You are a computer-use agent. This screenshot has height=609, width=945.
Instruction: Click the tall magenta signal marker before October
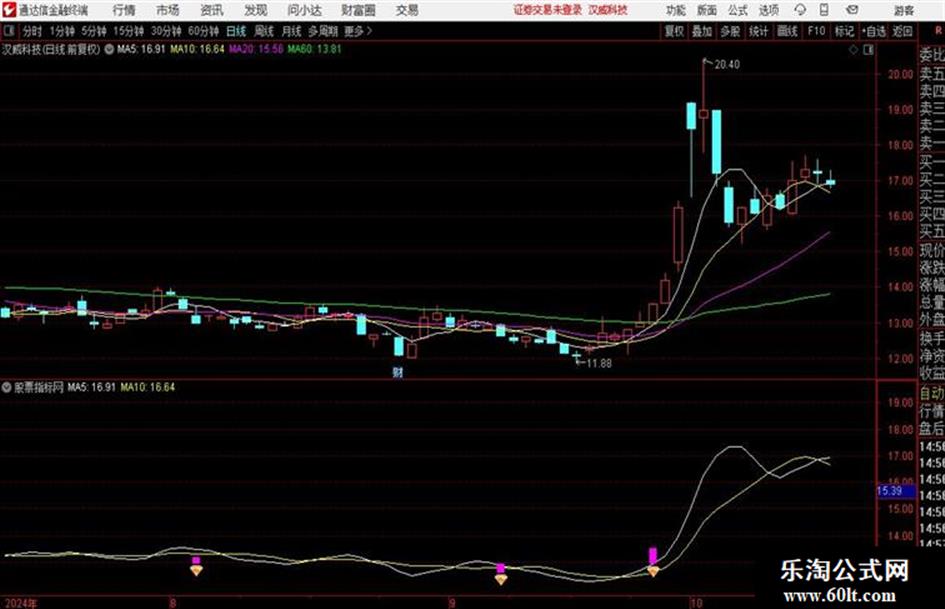(x=653, y=556)
